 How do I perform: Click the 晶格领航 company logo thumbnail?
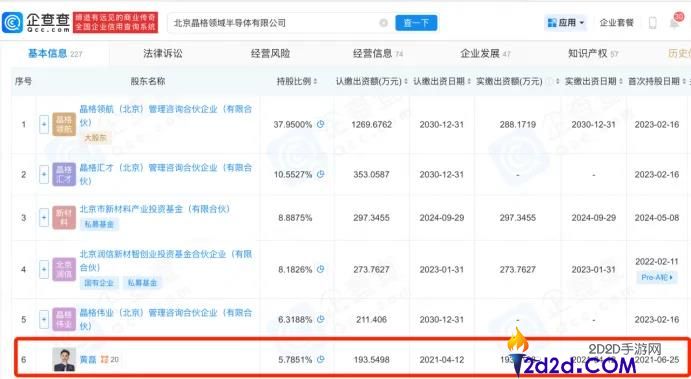(x=64, y=125)
